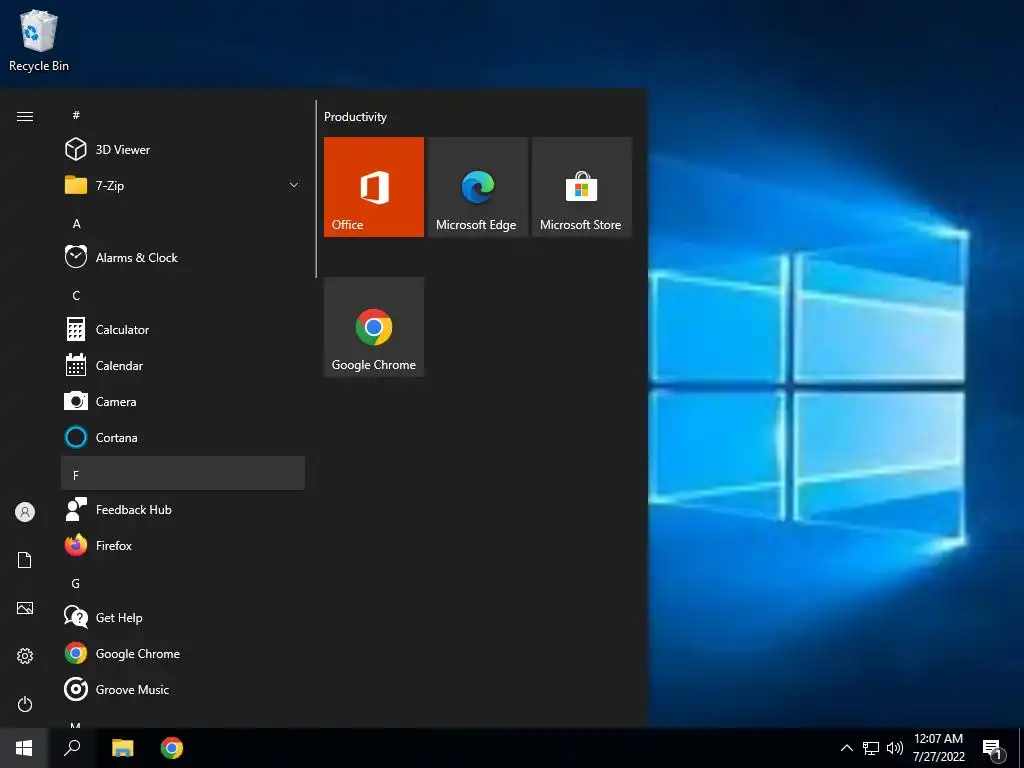This screenshot has width=1024, height=768.
Task: Open the network status tray icon
Action: coord(871,748)
